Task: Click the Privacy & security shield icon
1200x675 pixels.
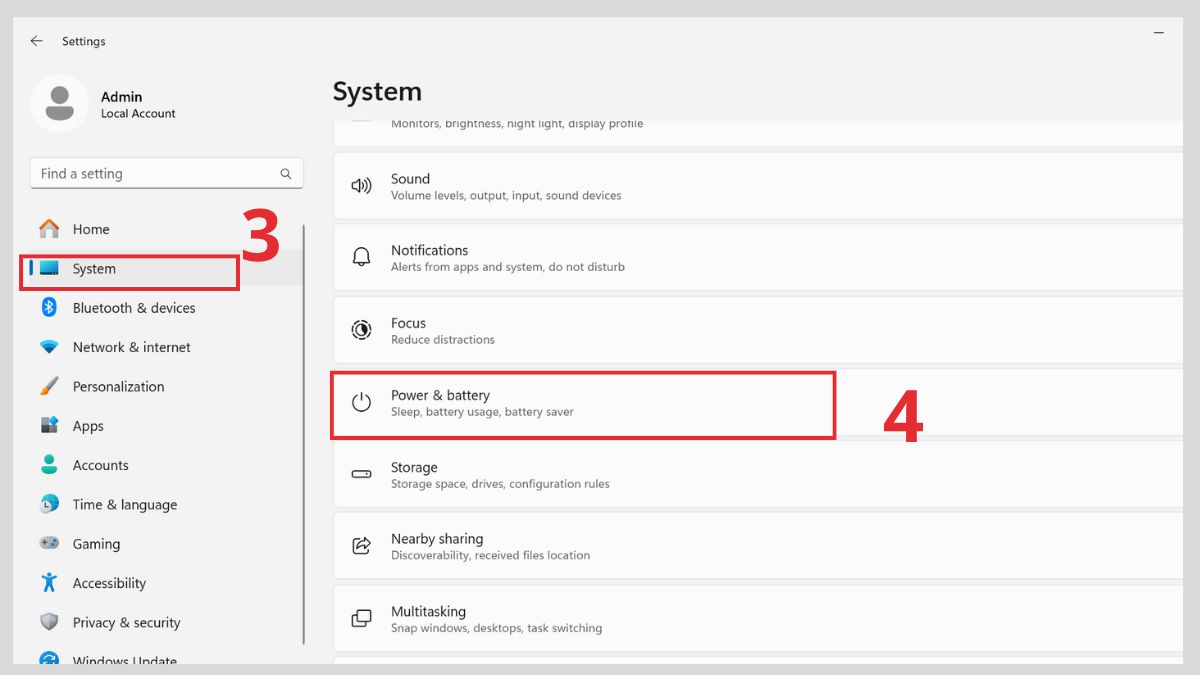Action: (49, 622)
